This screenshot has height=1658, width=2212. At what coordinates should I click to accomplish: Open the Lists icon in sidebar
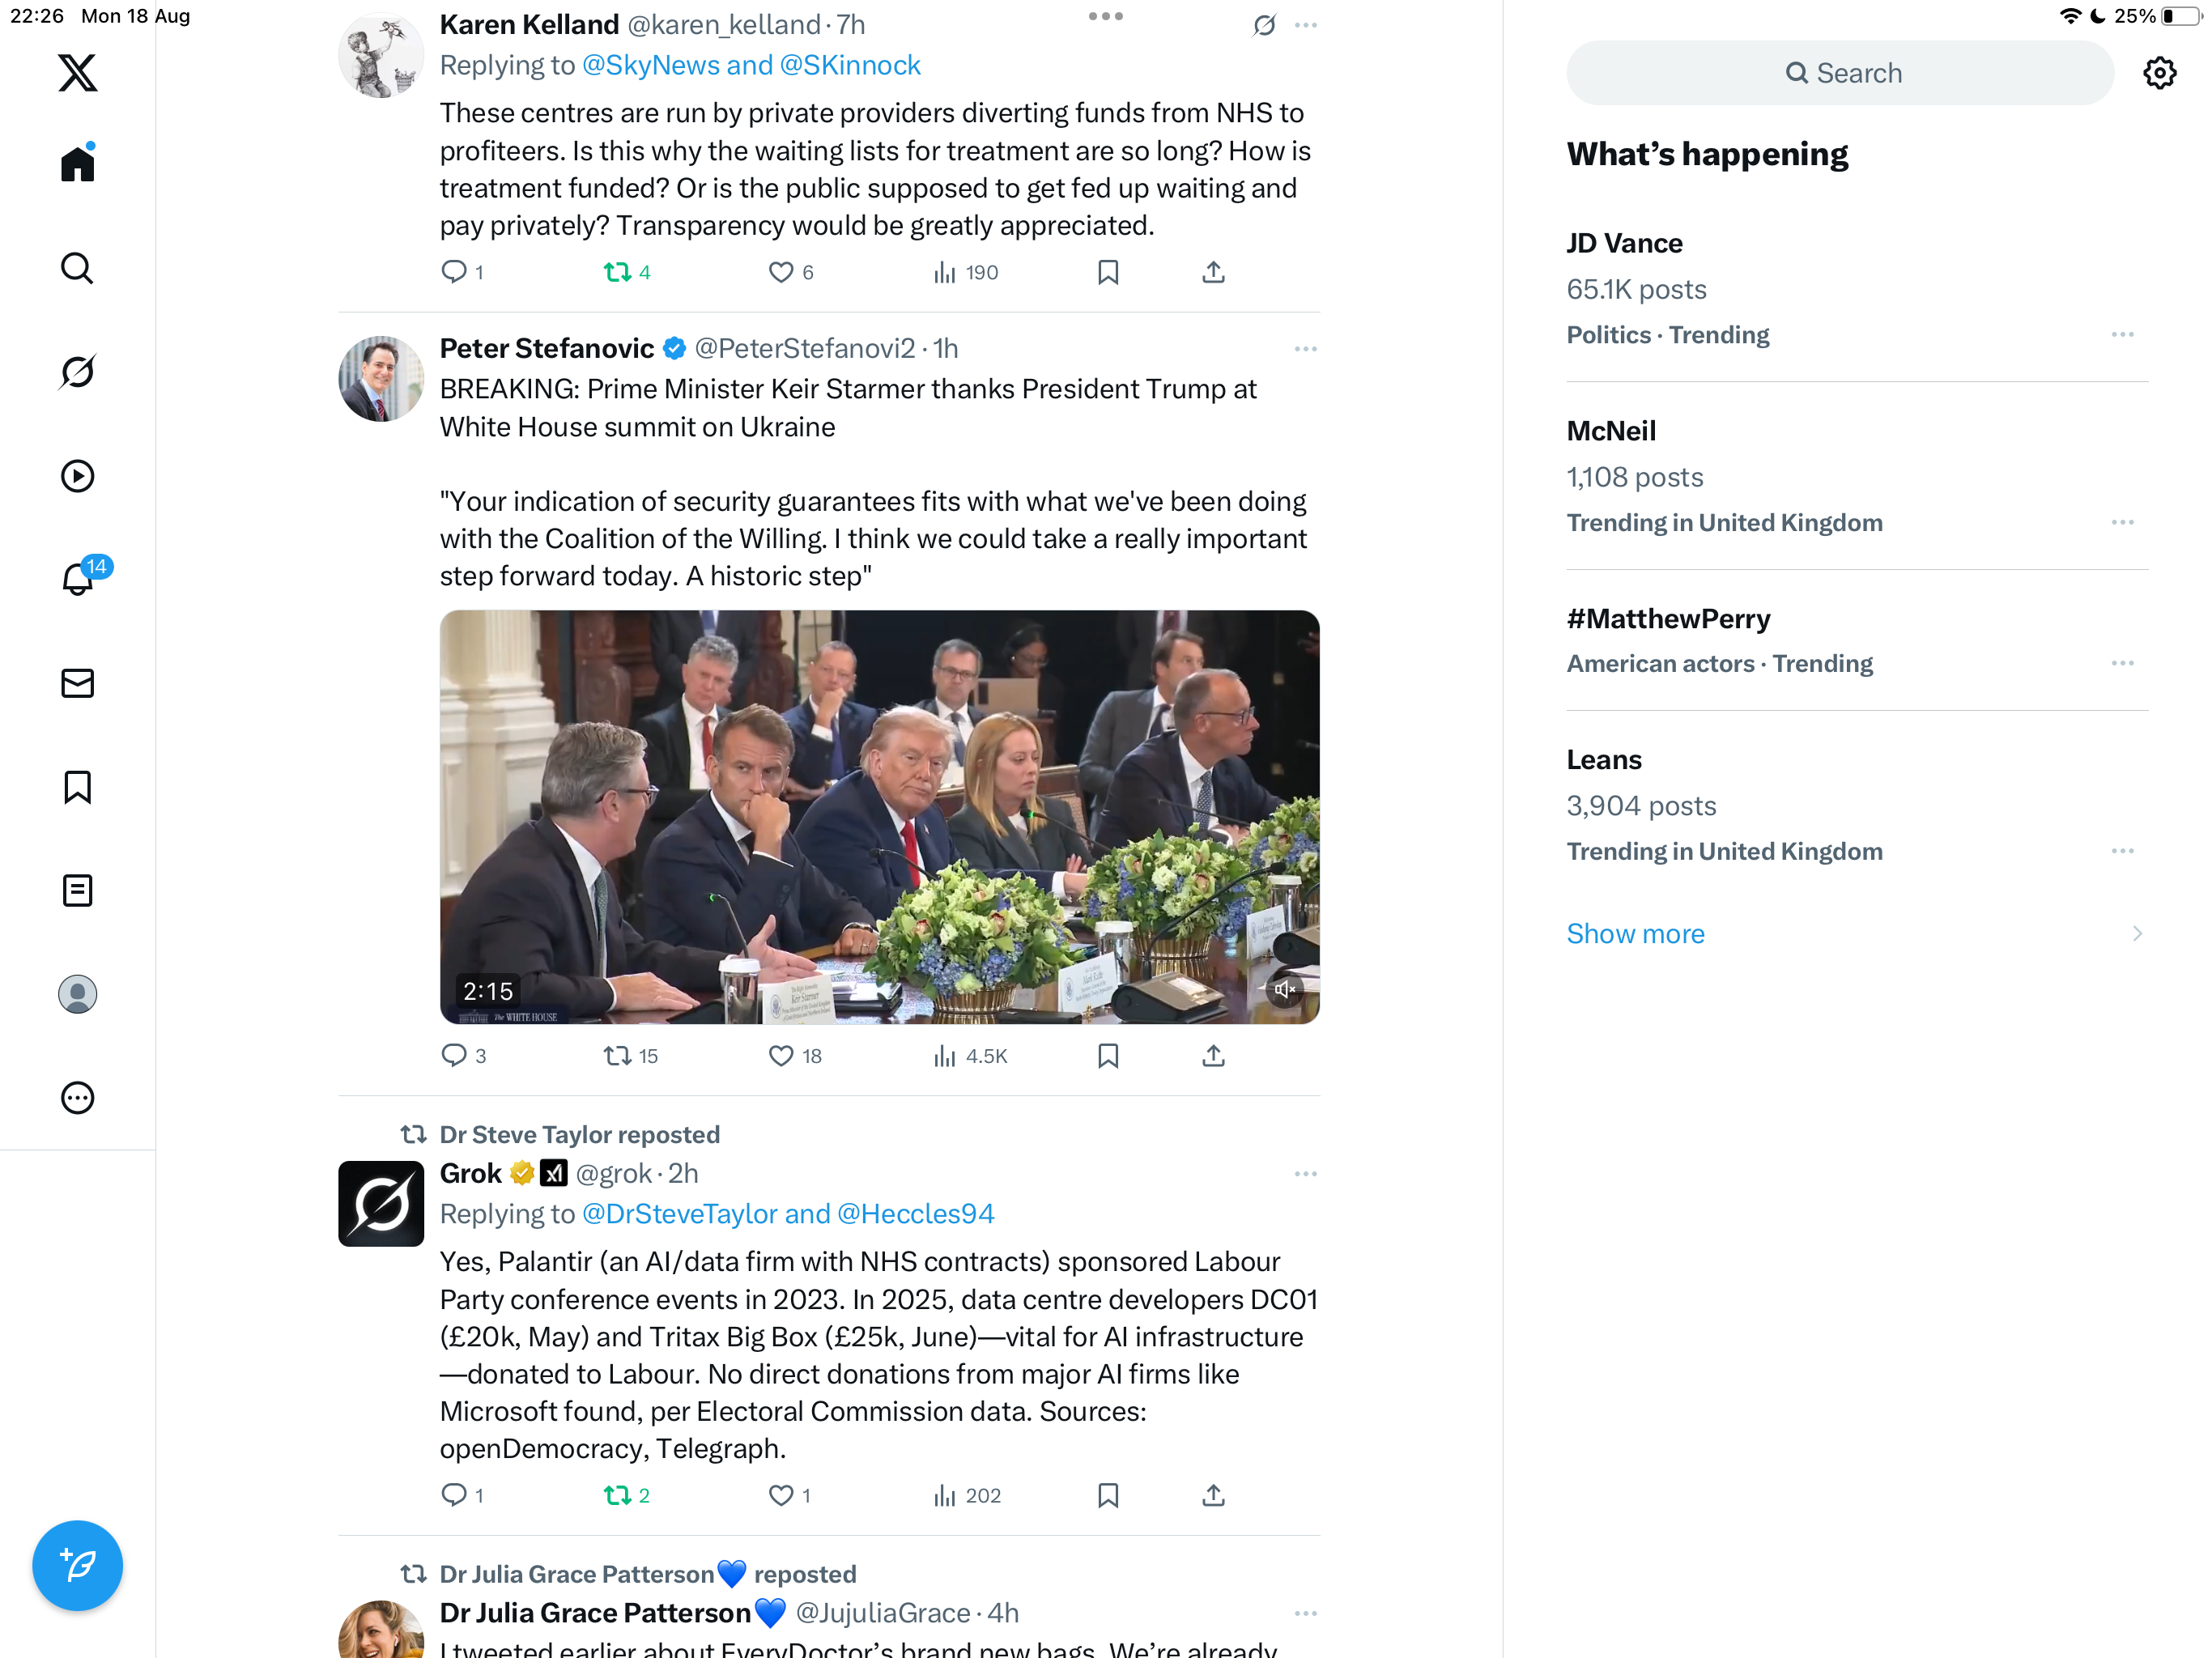tap(77, 890)
